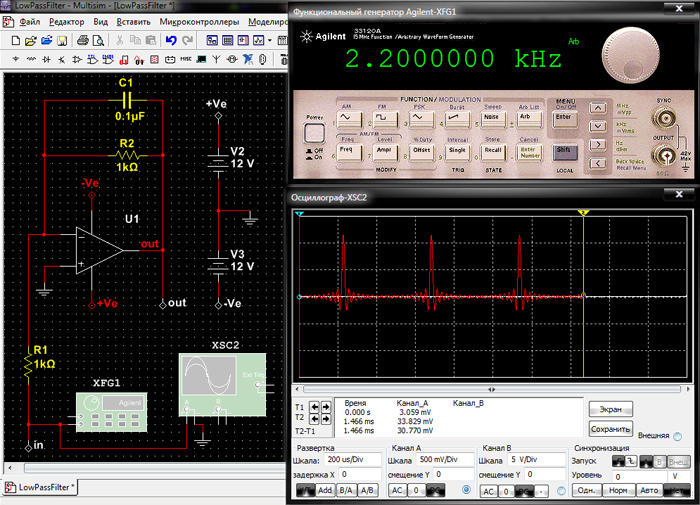
Task: Edit Channel B scale 5 V/Div
Action: pos(537,459)
